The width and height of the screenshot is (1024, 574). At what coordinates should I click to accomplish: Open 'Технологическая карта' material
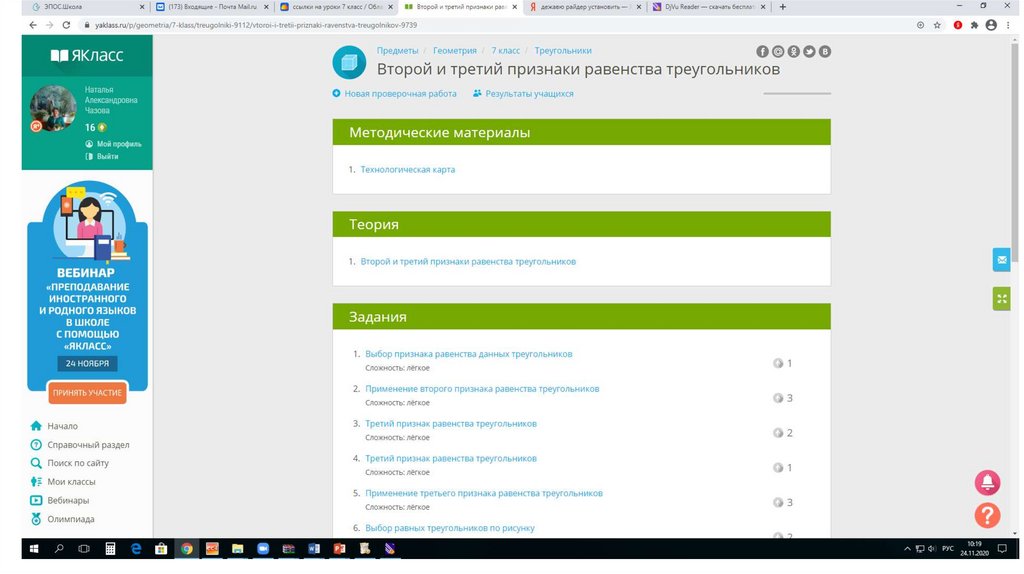pos(408,169)
